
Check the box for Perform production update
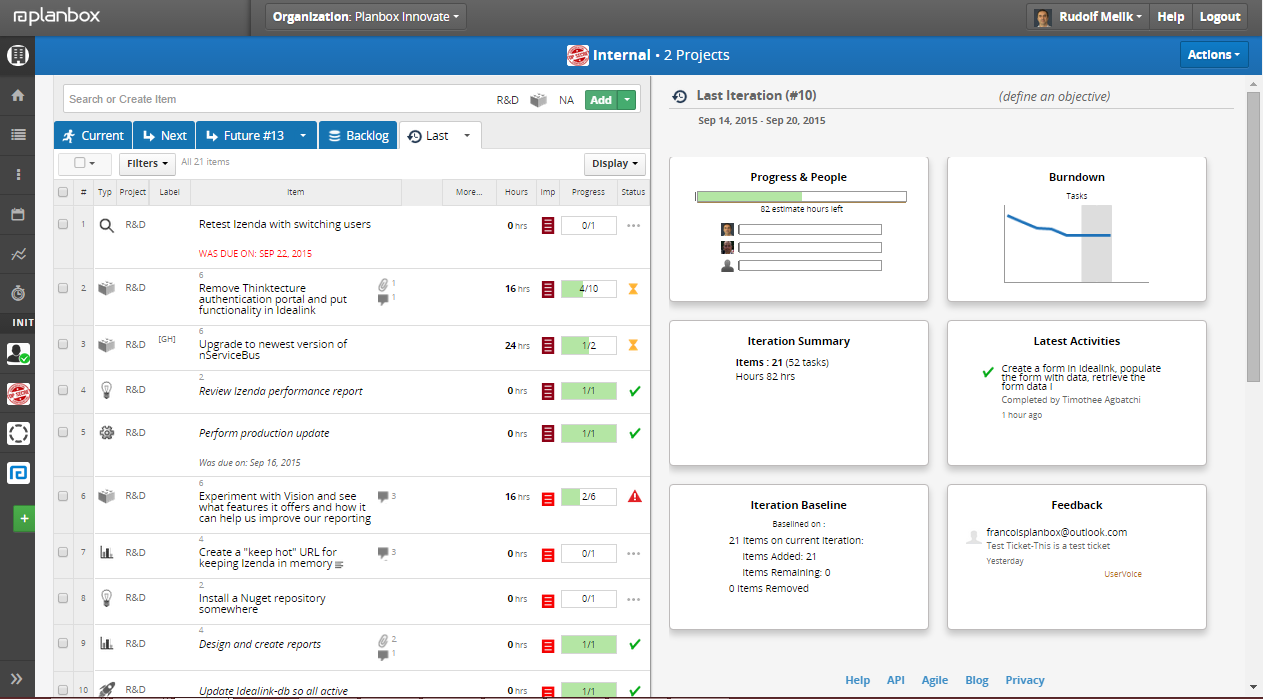click(x=64, y=433)
